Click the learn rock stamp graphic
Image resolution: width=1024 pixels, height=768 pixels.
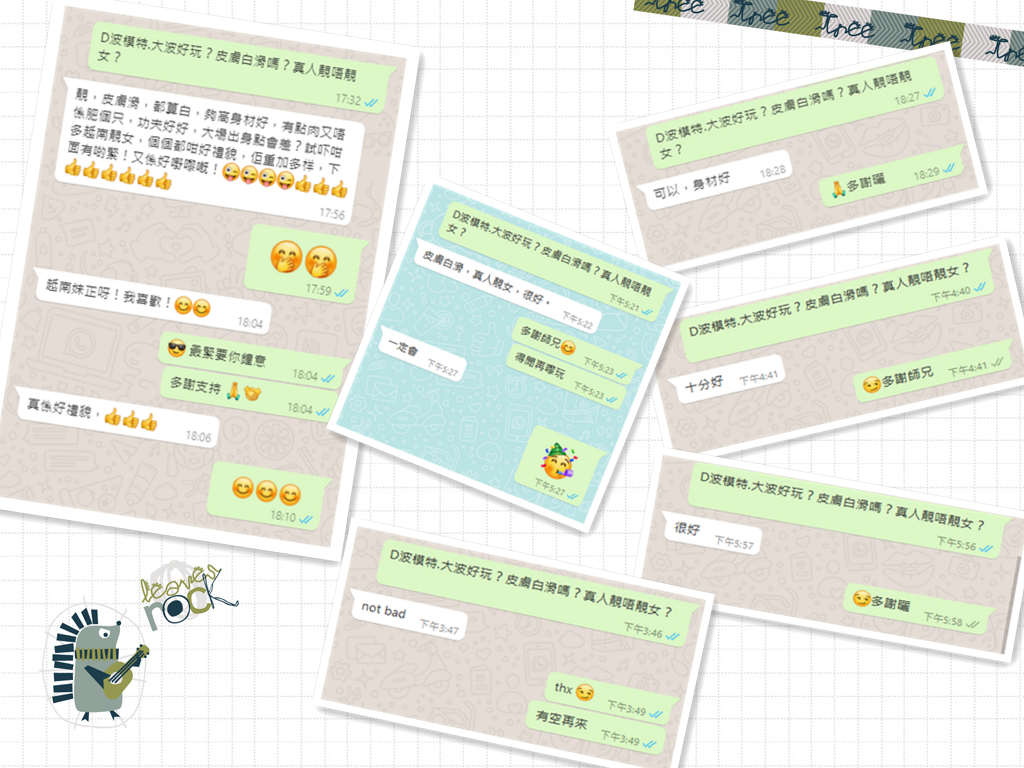(180, 590)
